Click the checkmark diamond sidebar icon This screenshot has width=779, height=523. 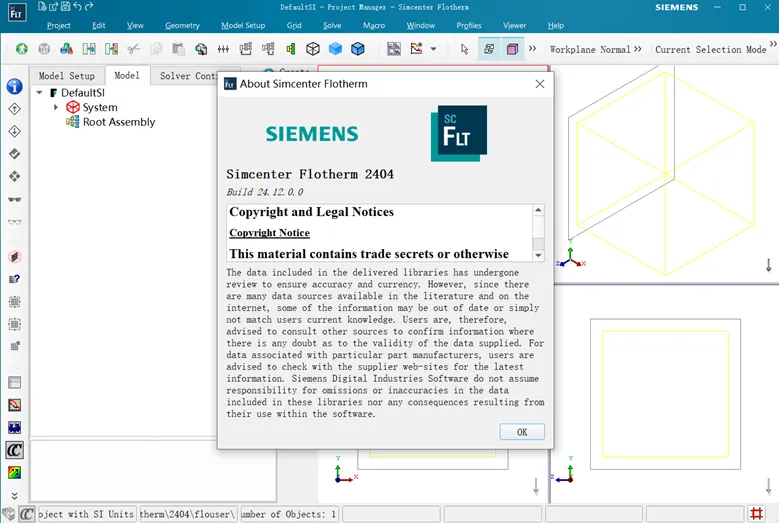[x=14, y=154]
